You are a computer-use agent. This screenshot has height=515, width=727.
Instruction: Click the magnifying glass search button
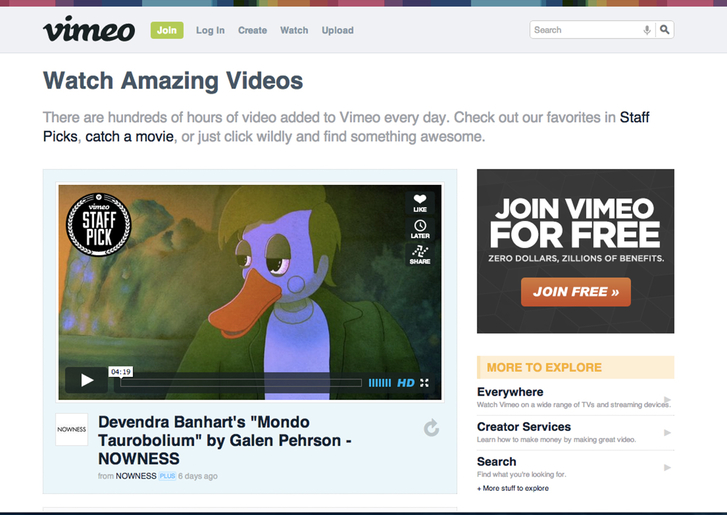pyautogui.click(x=665, y=30)
